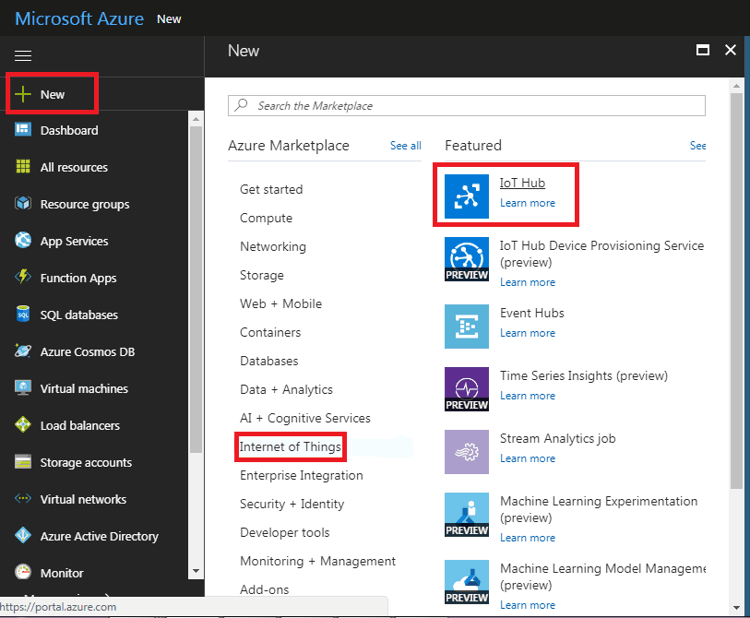
Task: Click the Stream Analytics job icon
Action: [466, 452]
